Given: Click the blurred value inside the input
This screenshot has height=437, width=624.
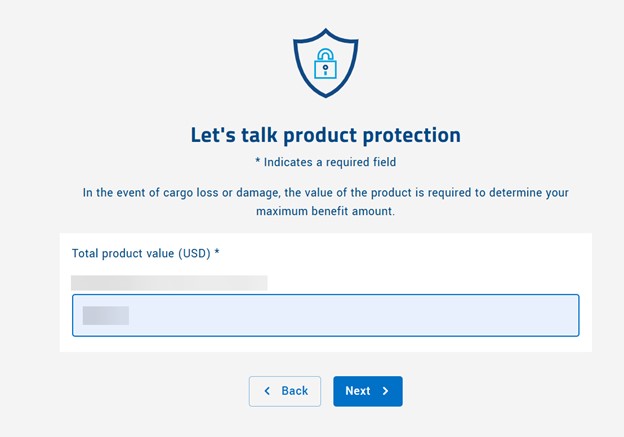Looking at the screenshot, I should click(106, 316).
